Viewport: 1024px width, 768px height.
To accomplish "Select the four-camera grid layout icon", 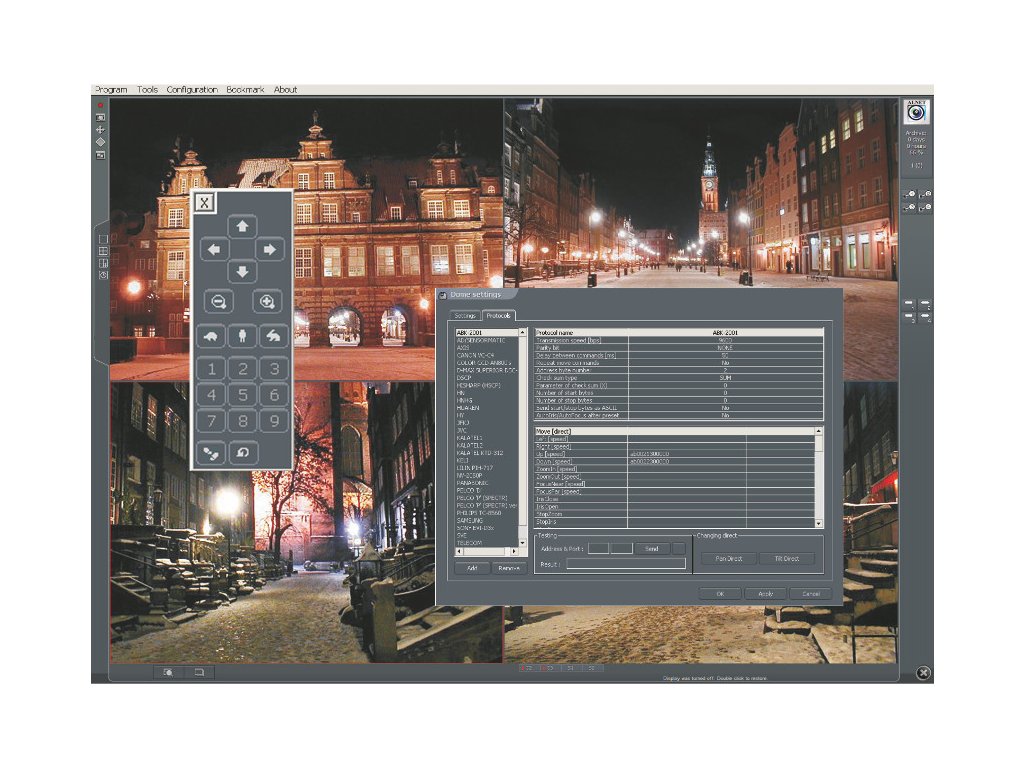I will tap(103, 251).
